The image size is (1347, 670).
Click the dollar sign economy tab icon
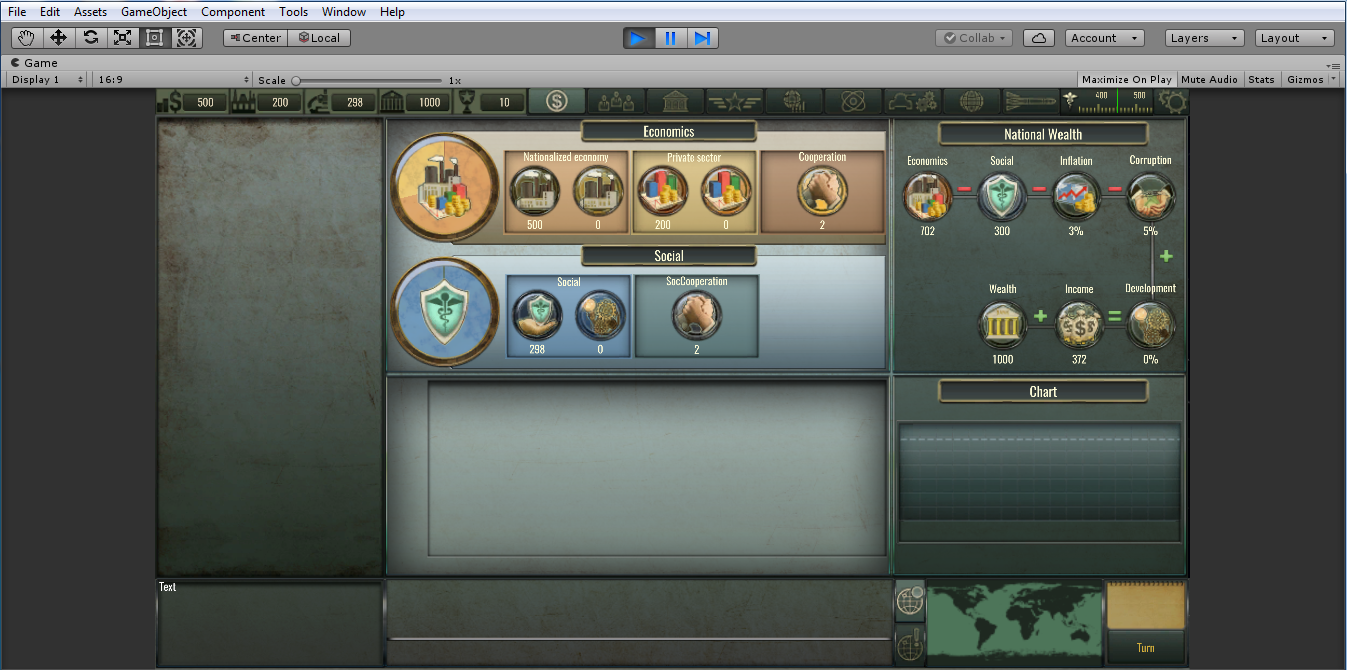click(x=557, y=101)
